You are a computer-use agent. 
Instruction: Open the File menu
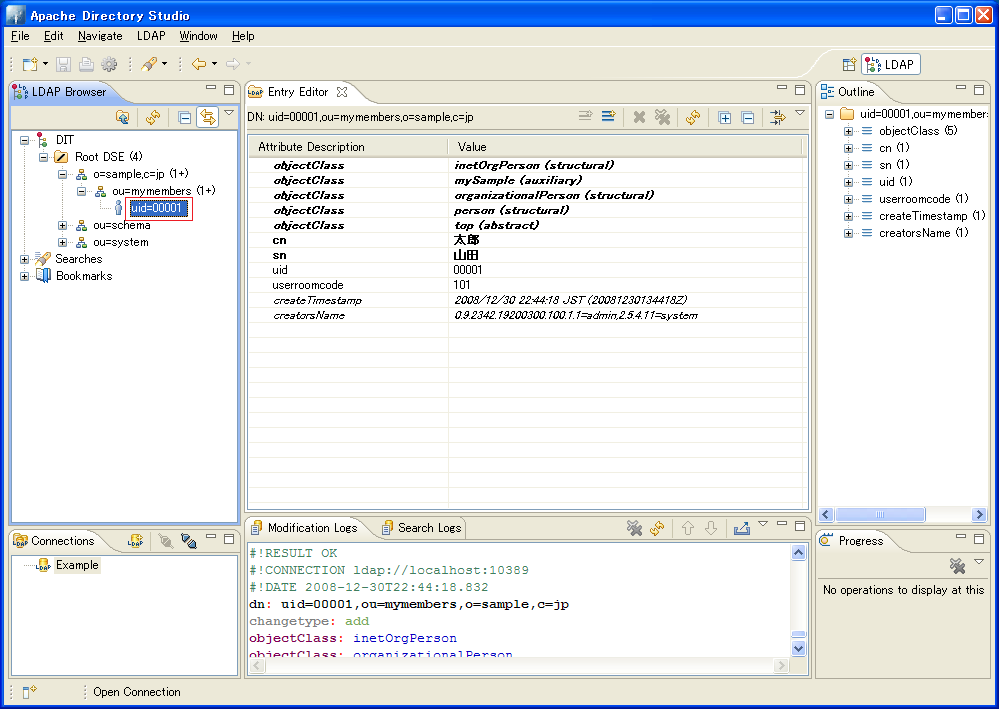click(x=20, y=36)
